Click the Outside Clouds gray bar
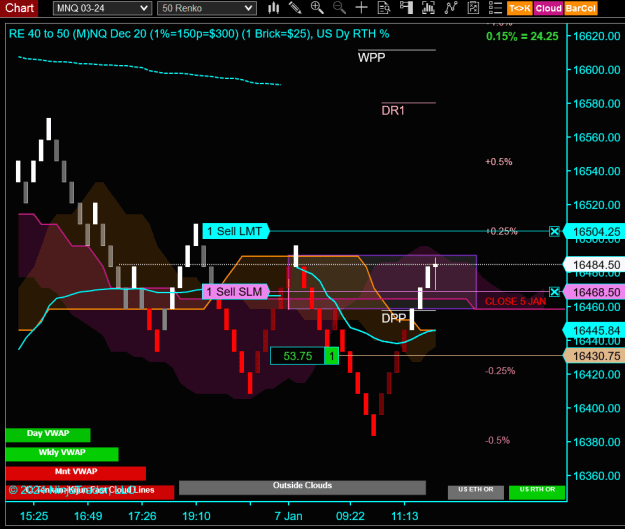625x529 pixels. (x=302, y=487)
